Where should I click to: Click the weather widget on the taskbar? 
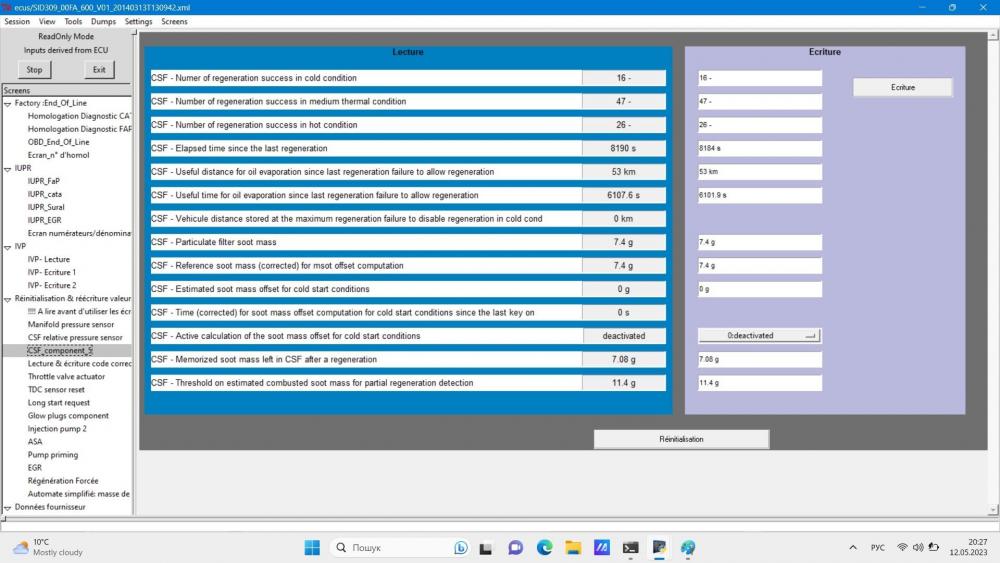click(48, 547)
